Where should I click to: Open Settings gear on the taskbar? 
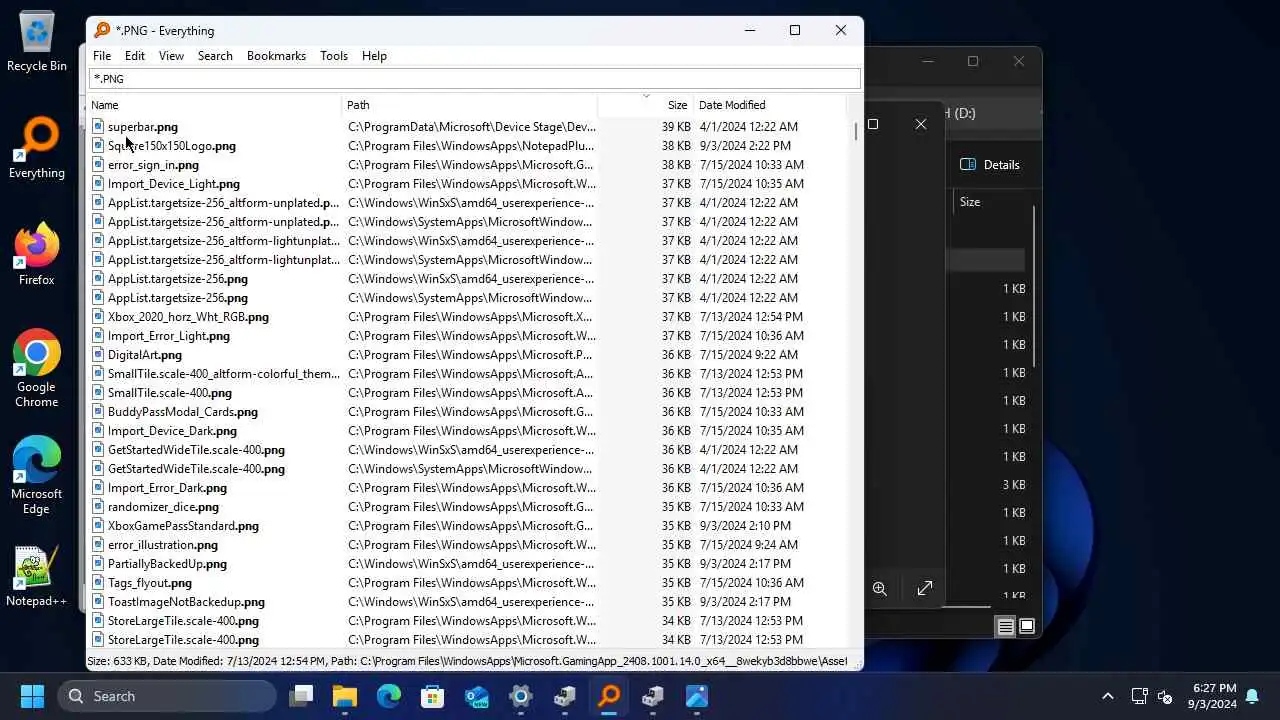pyautogui.click(x=521, y=696)
